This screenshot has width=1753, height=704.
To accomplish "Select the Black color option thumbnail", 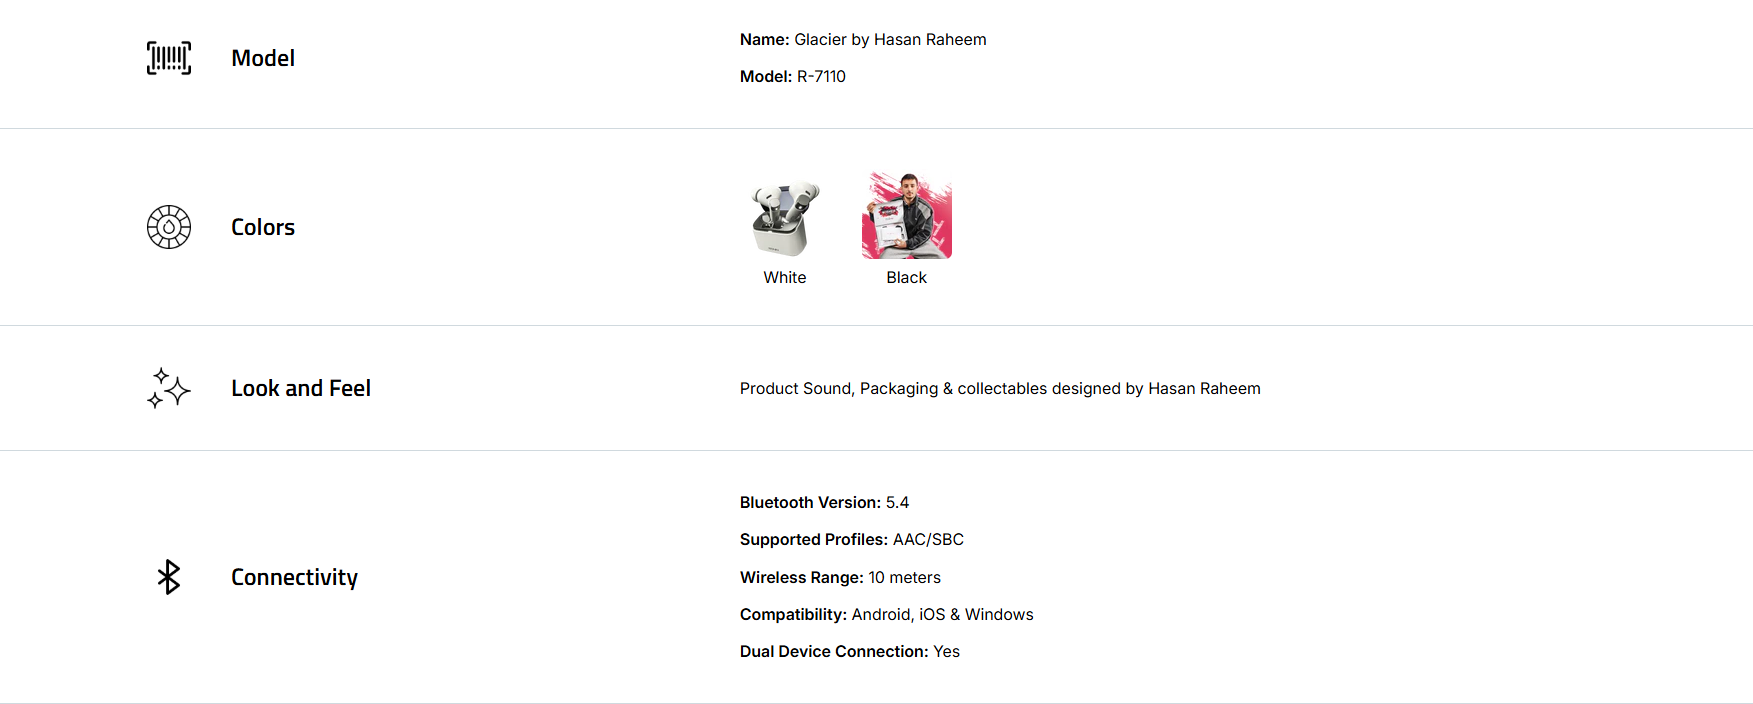I will [x=906, y=216].
